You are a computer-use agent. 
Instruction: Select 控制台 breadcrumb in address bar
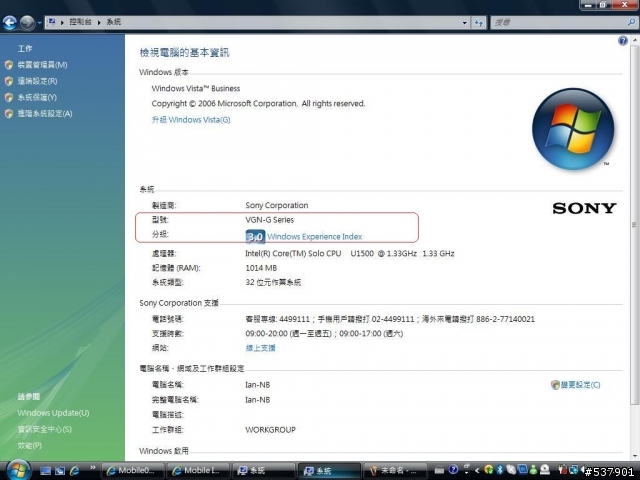80,22
